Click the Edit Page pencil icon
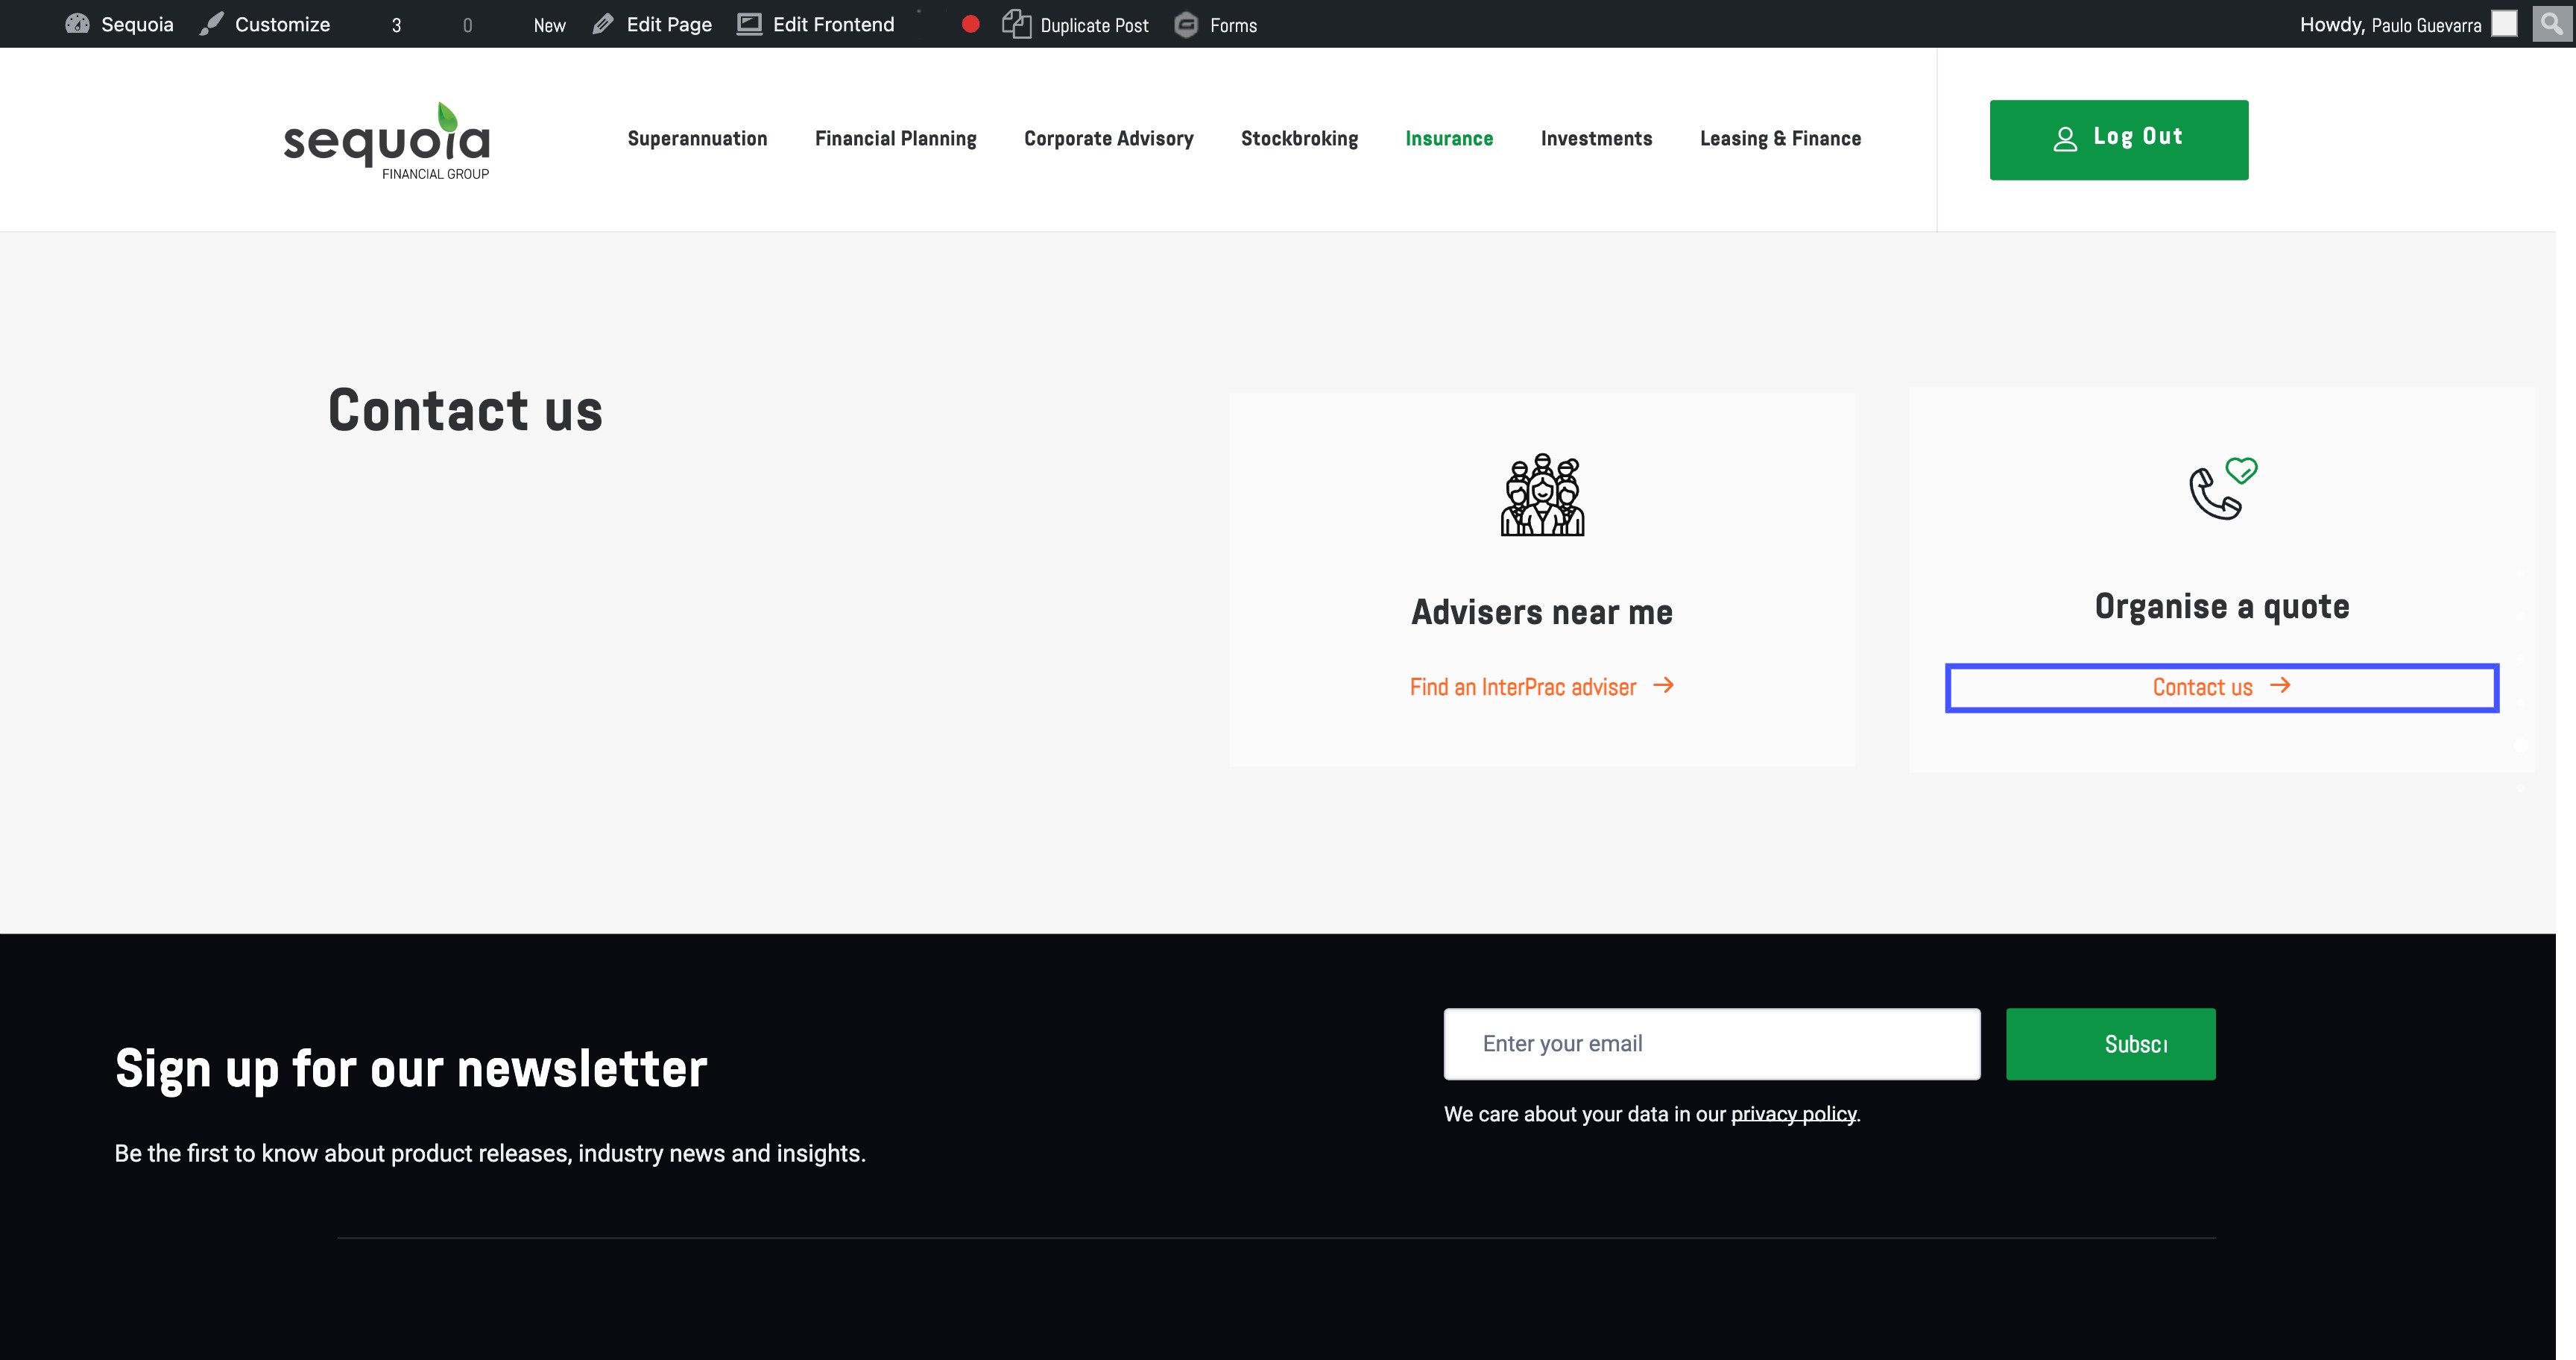 pos(603,24)
